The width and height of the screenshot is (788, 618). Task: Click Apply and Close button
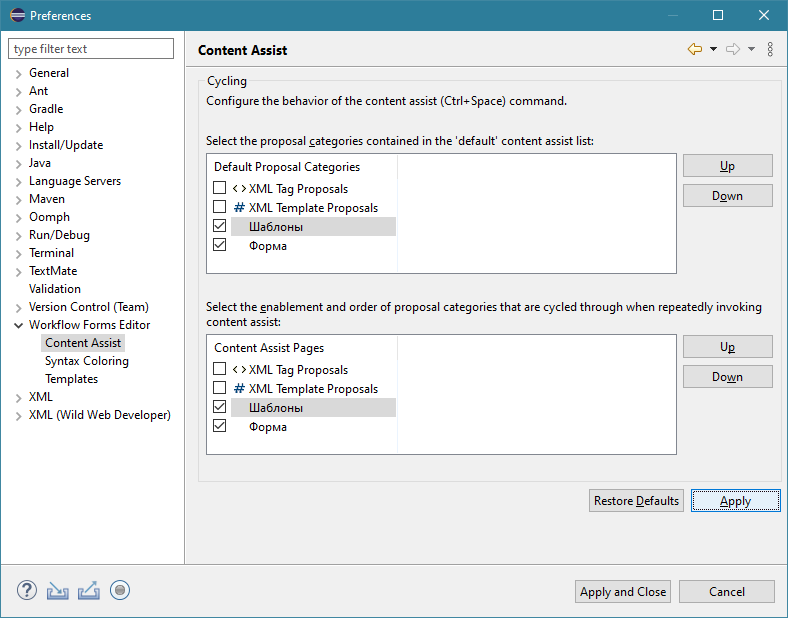pos(623,591)
